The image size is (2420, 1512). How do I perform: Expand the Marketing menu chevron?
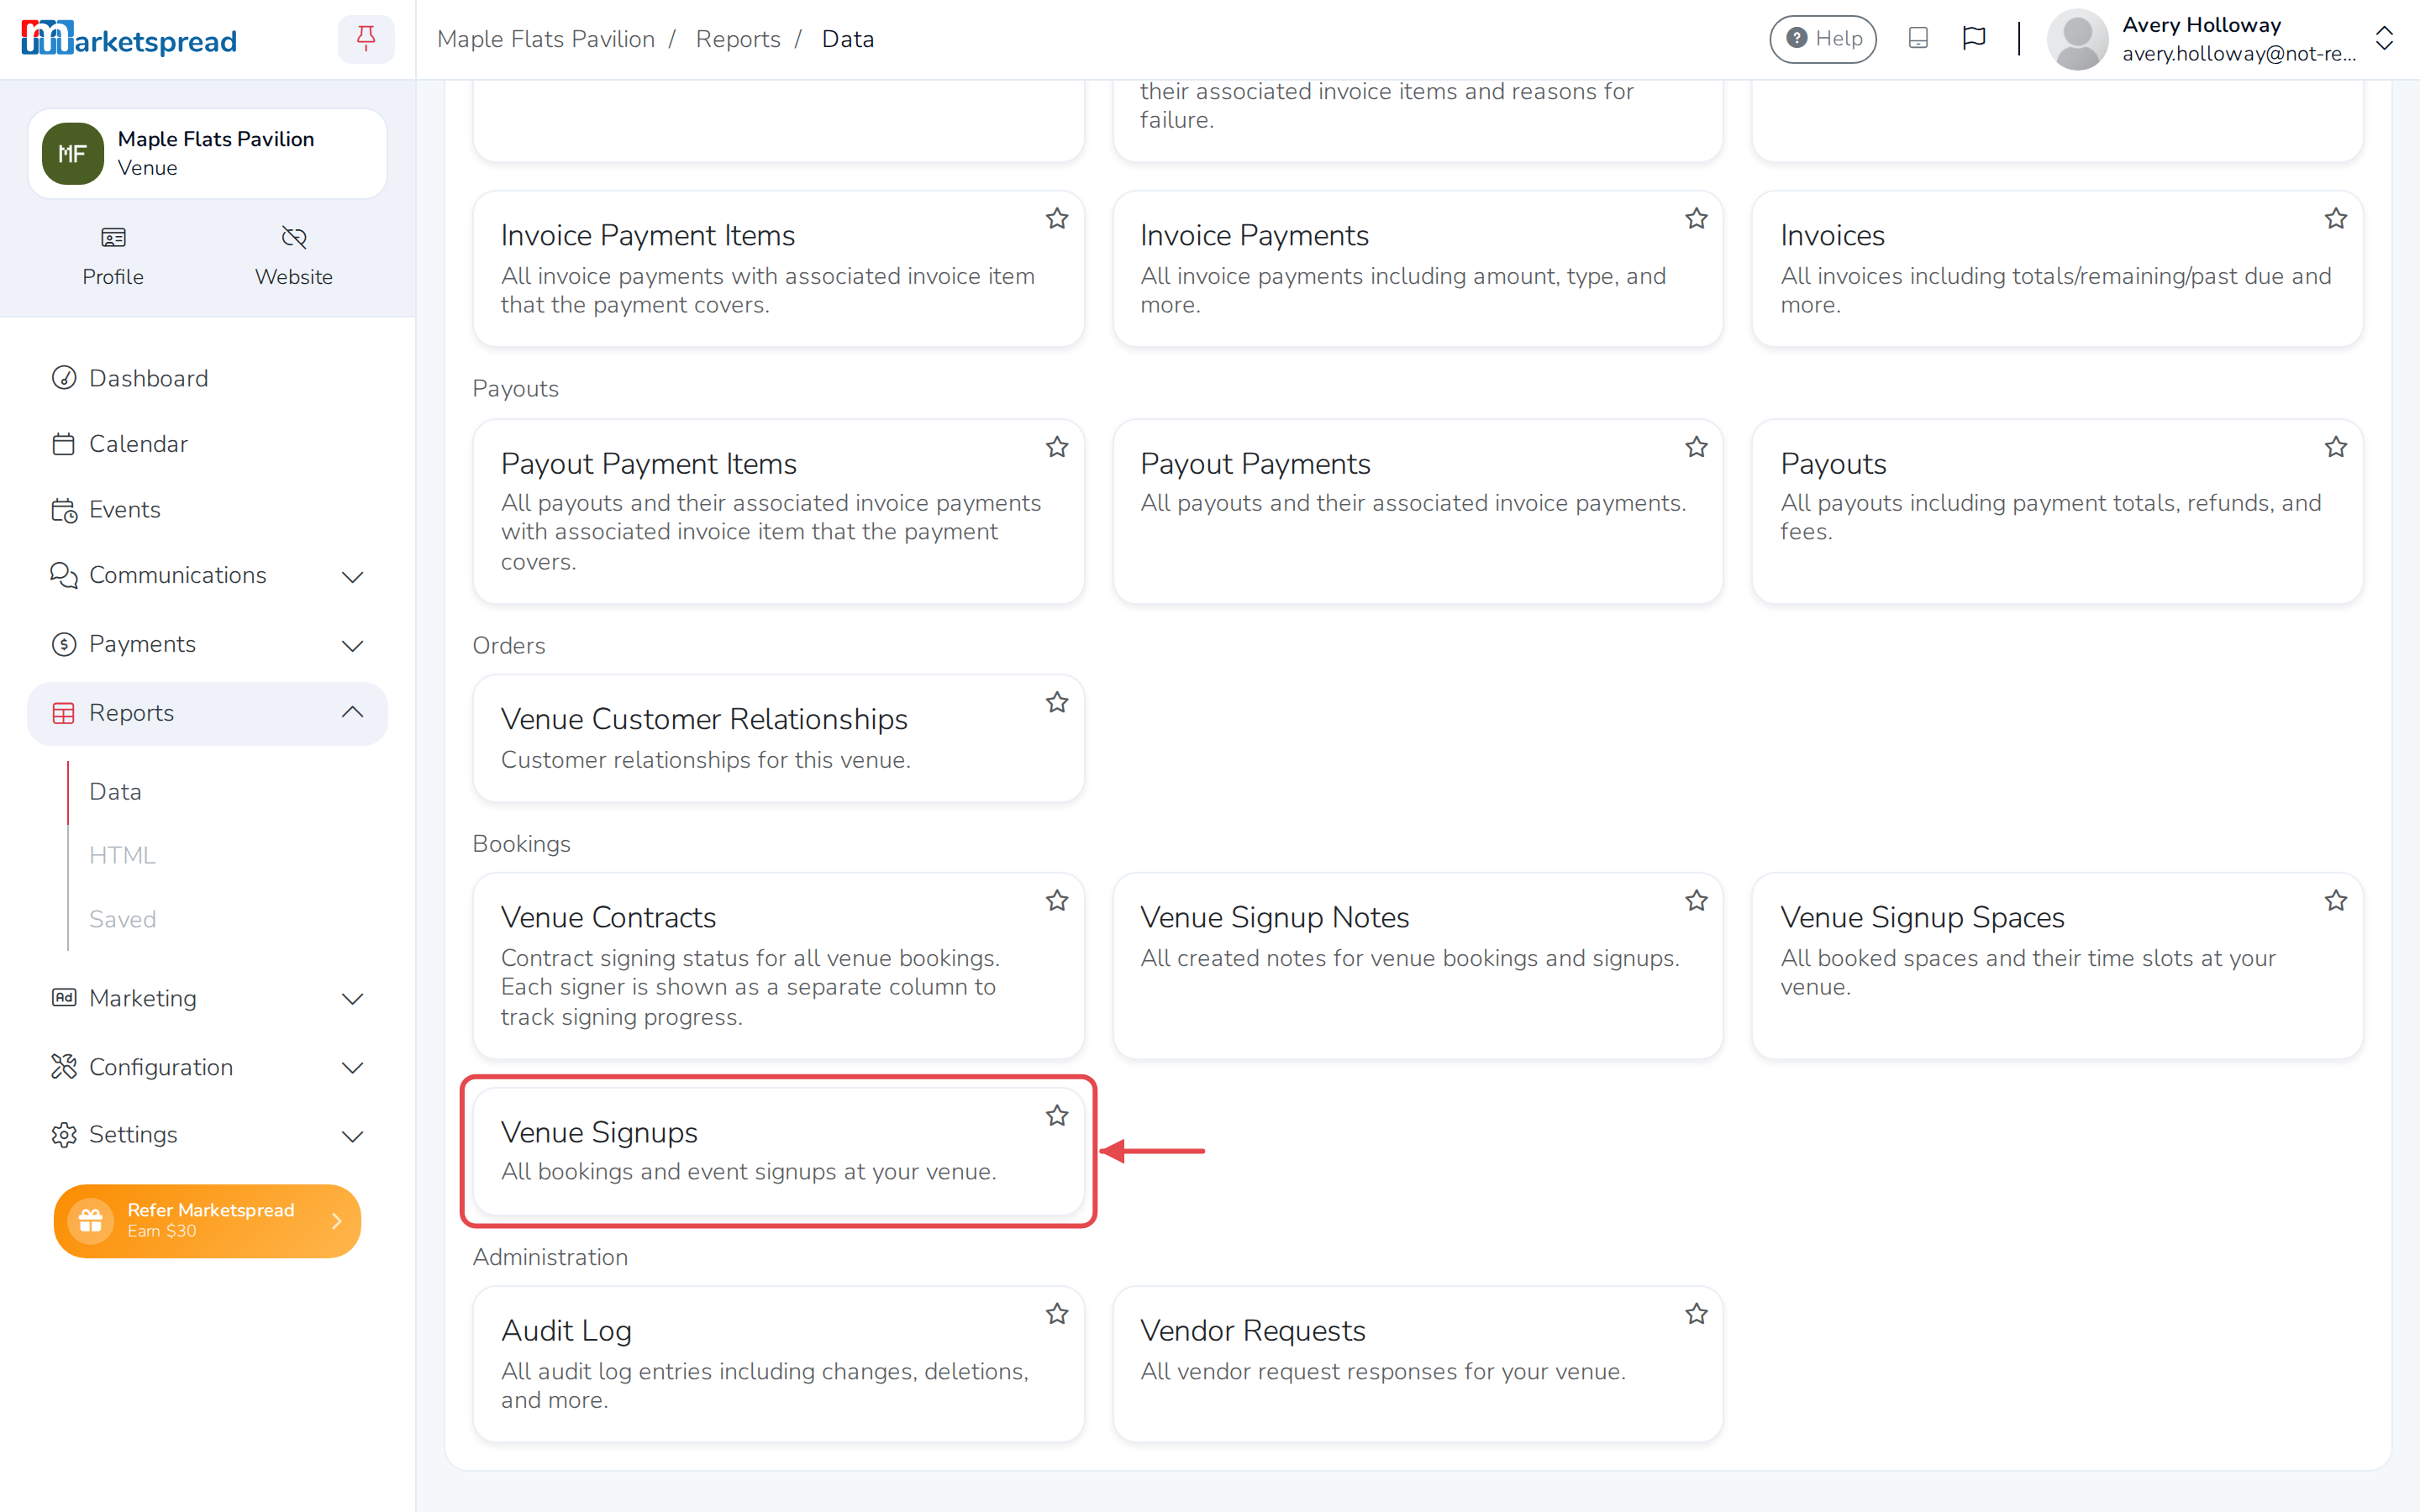point(352,999)
